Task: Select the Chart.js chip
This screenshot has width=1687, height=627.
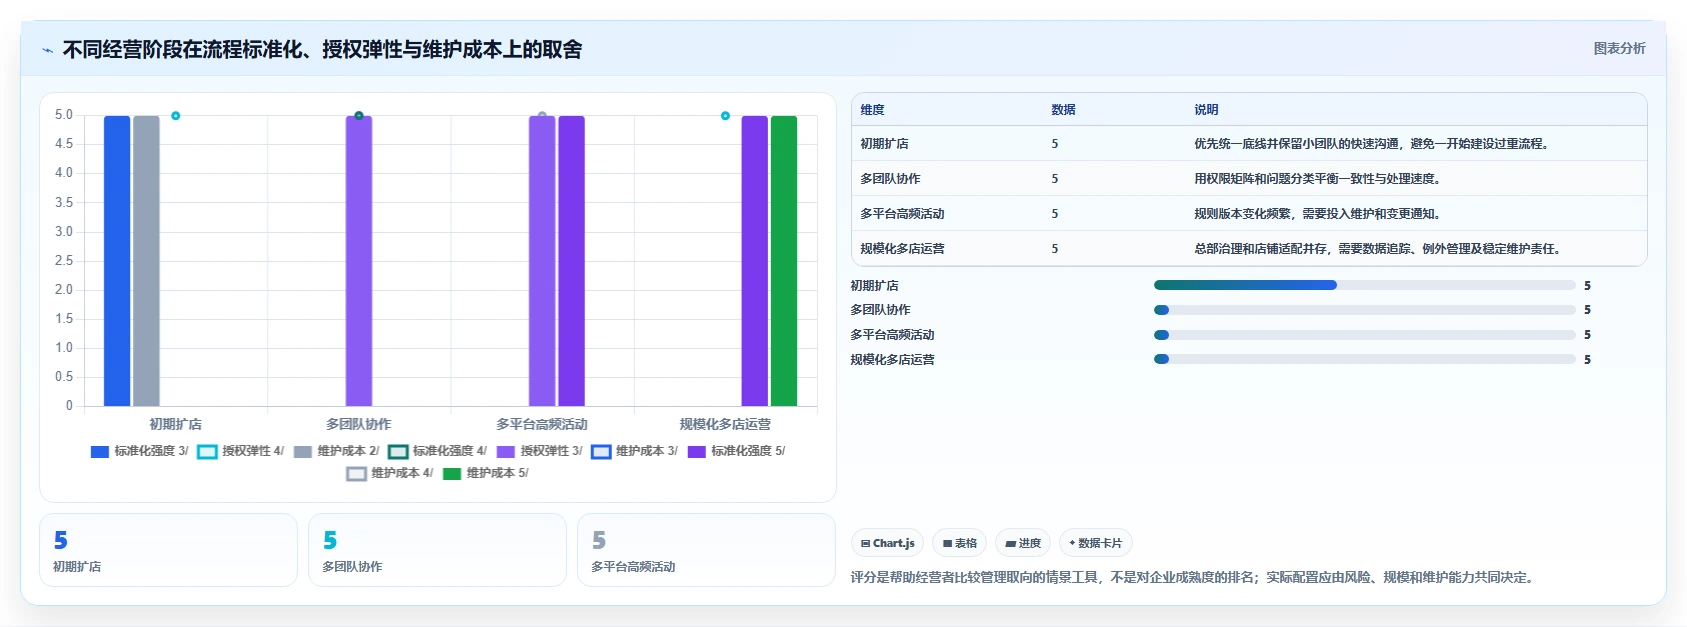Action: click(x=887, y=543)
